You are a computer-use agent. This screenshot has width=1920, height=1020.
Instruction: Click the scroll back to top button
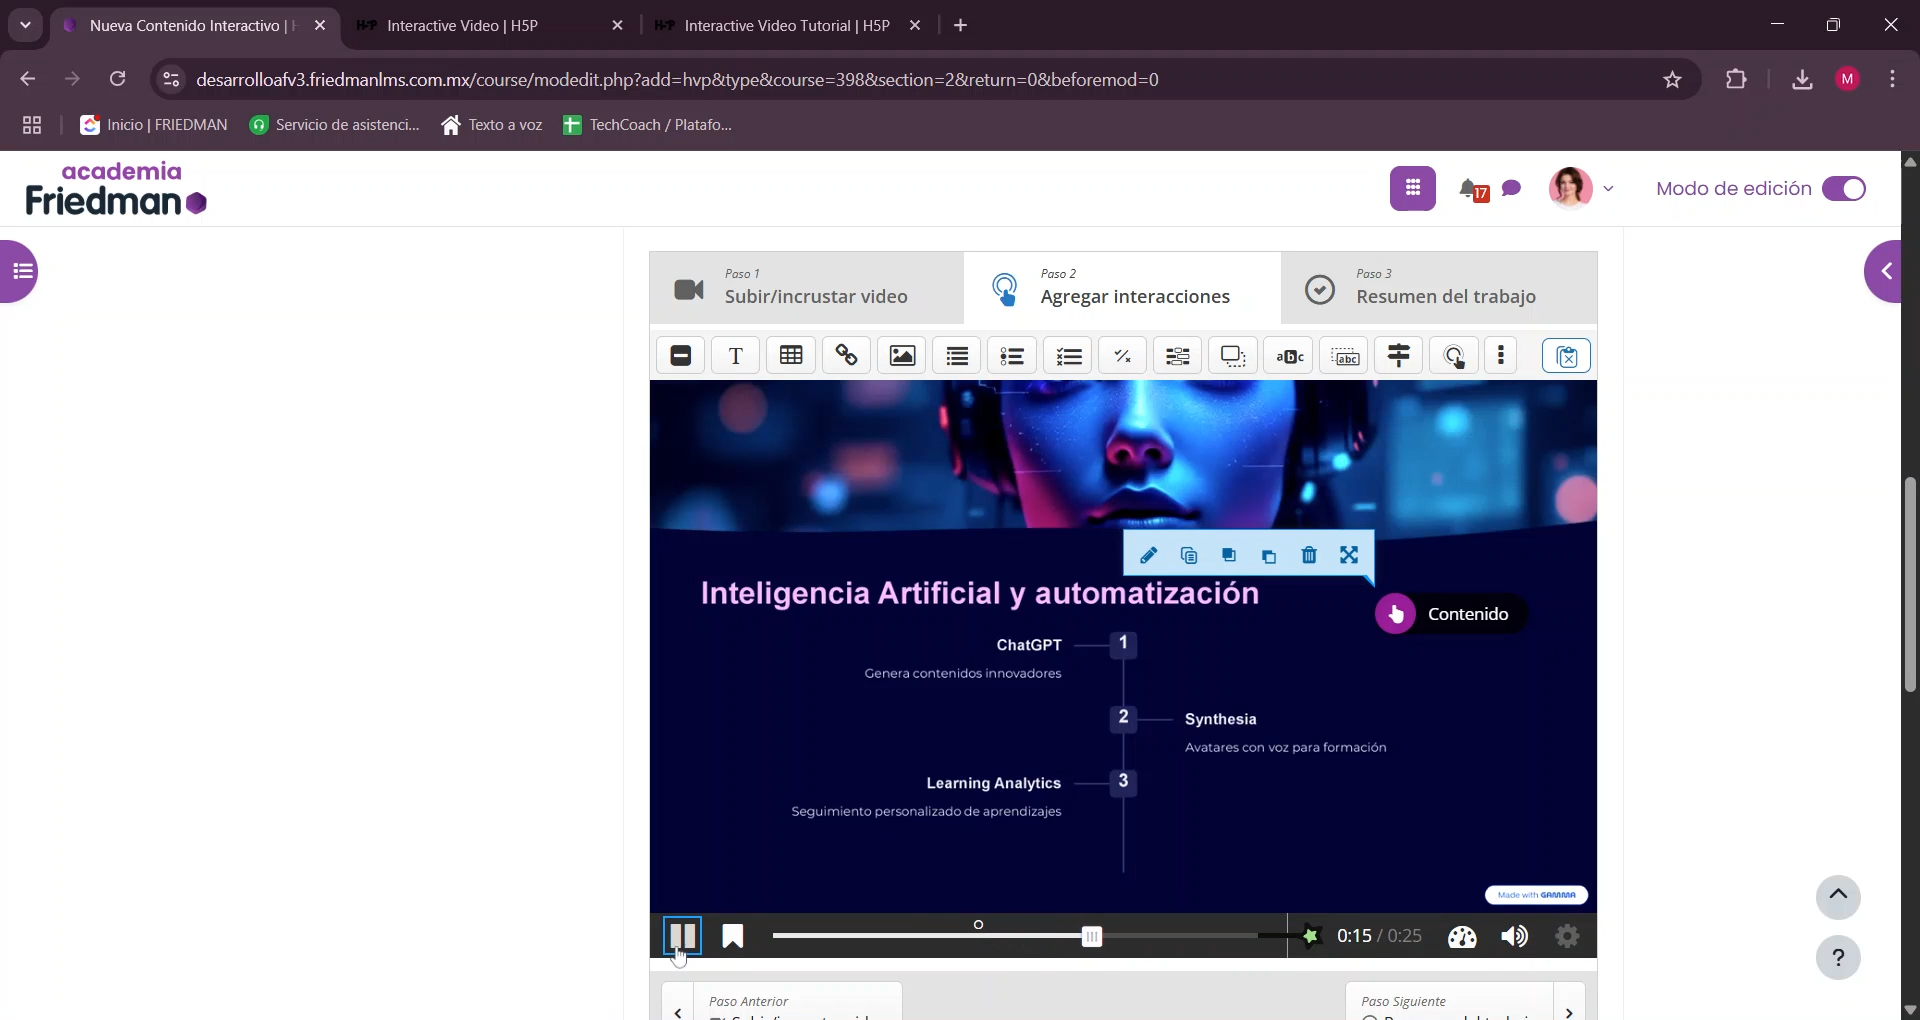pyautogui.click(x=1838, y=896)
